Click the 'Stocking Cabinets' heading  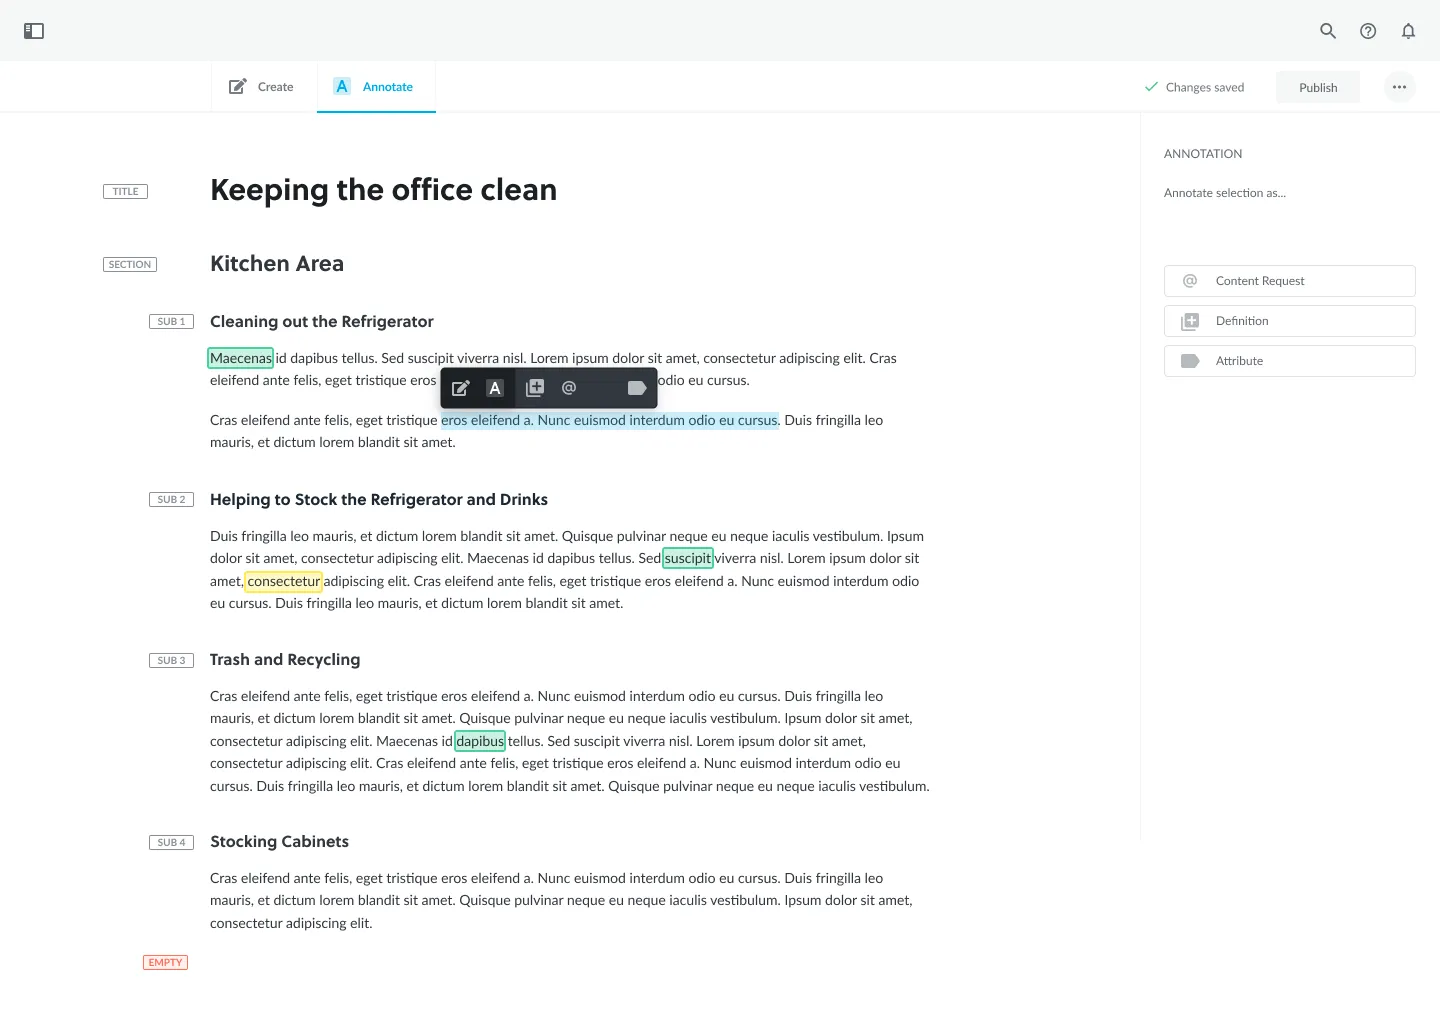pyautogui.click(x=280, y=842)
